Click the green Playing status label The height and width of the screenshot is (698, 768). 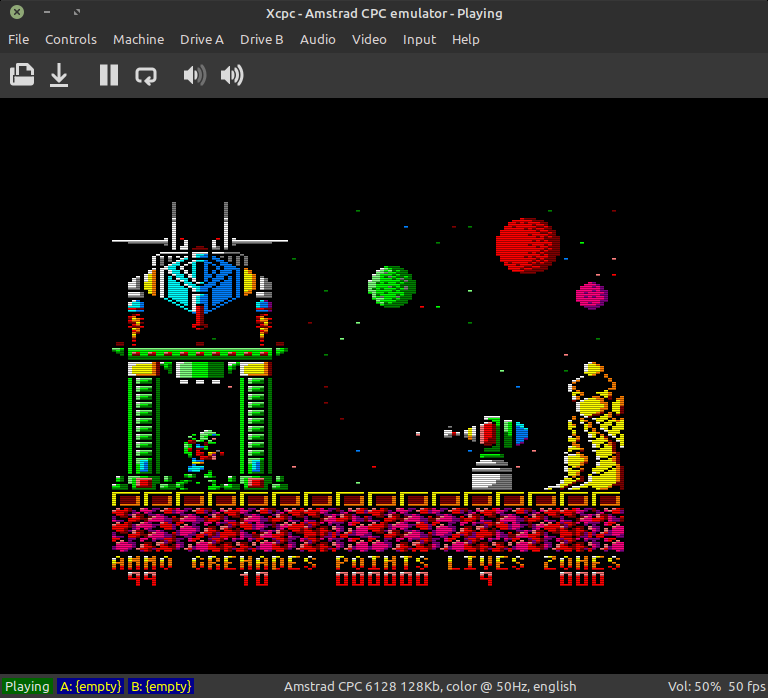coord(27,686)
